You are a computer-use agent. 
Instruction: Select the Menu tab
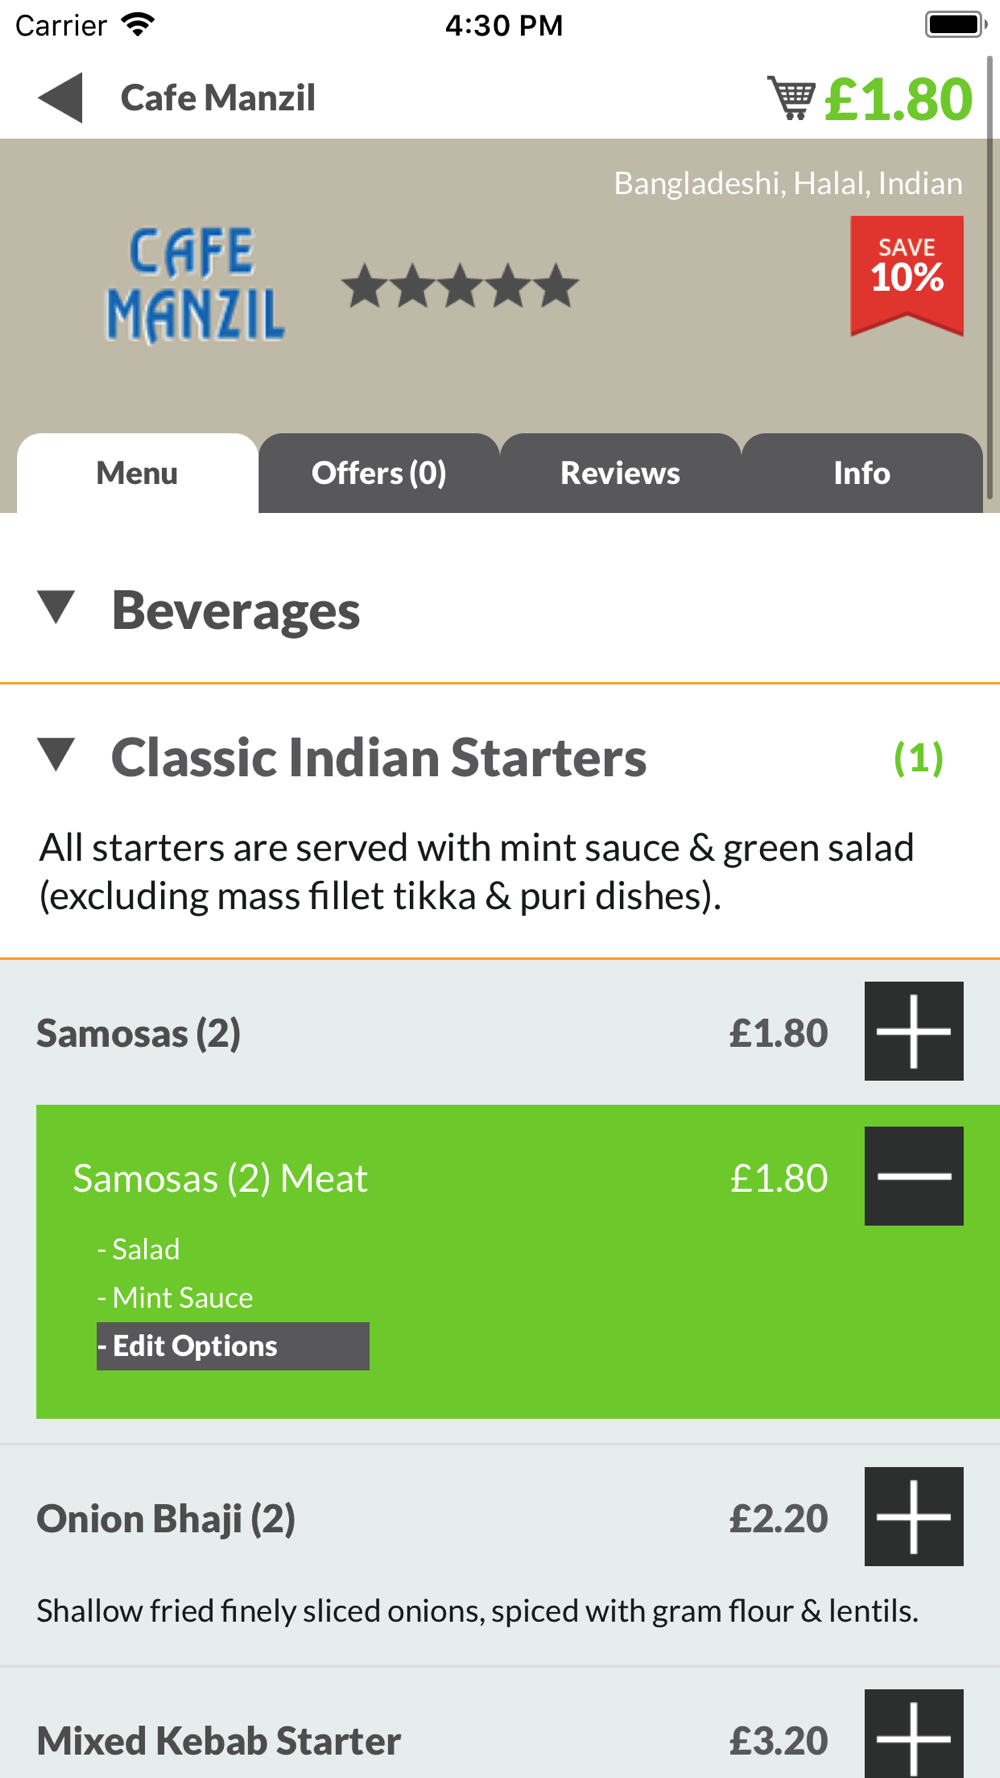click(x=137, y=473)
